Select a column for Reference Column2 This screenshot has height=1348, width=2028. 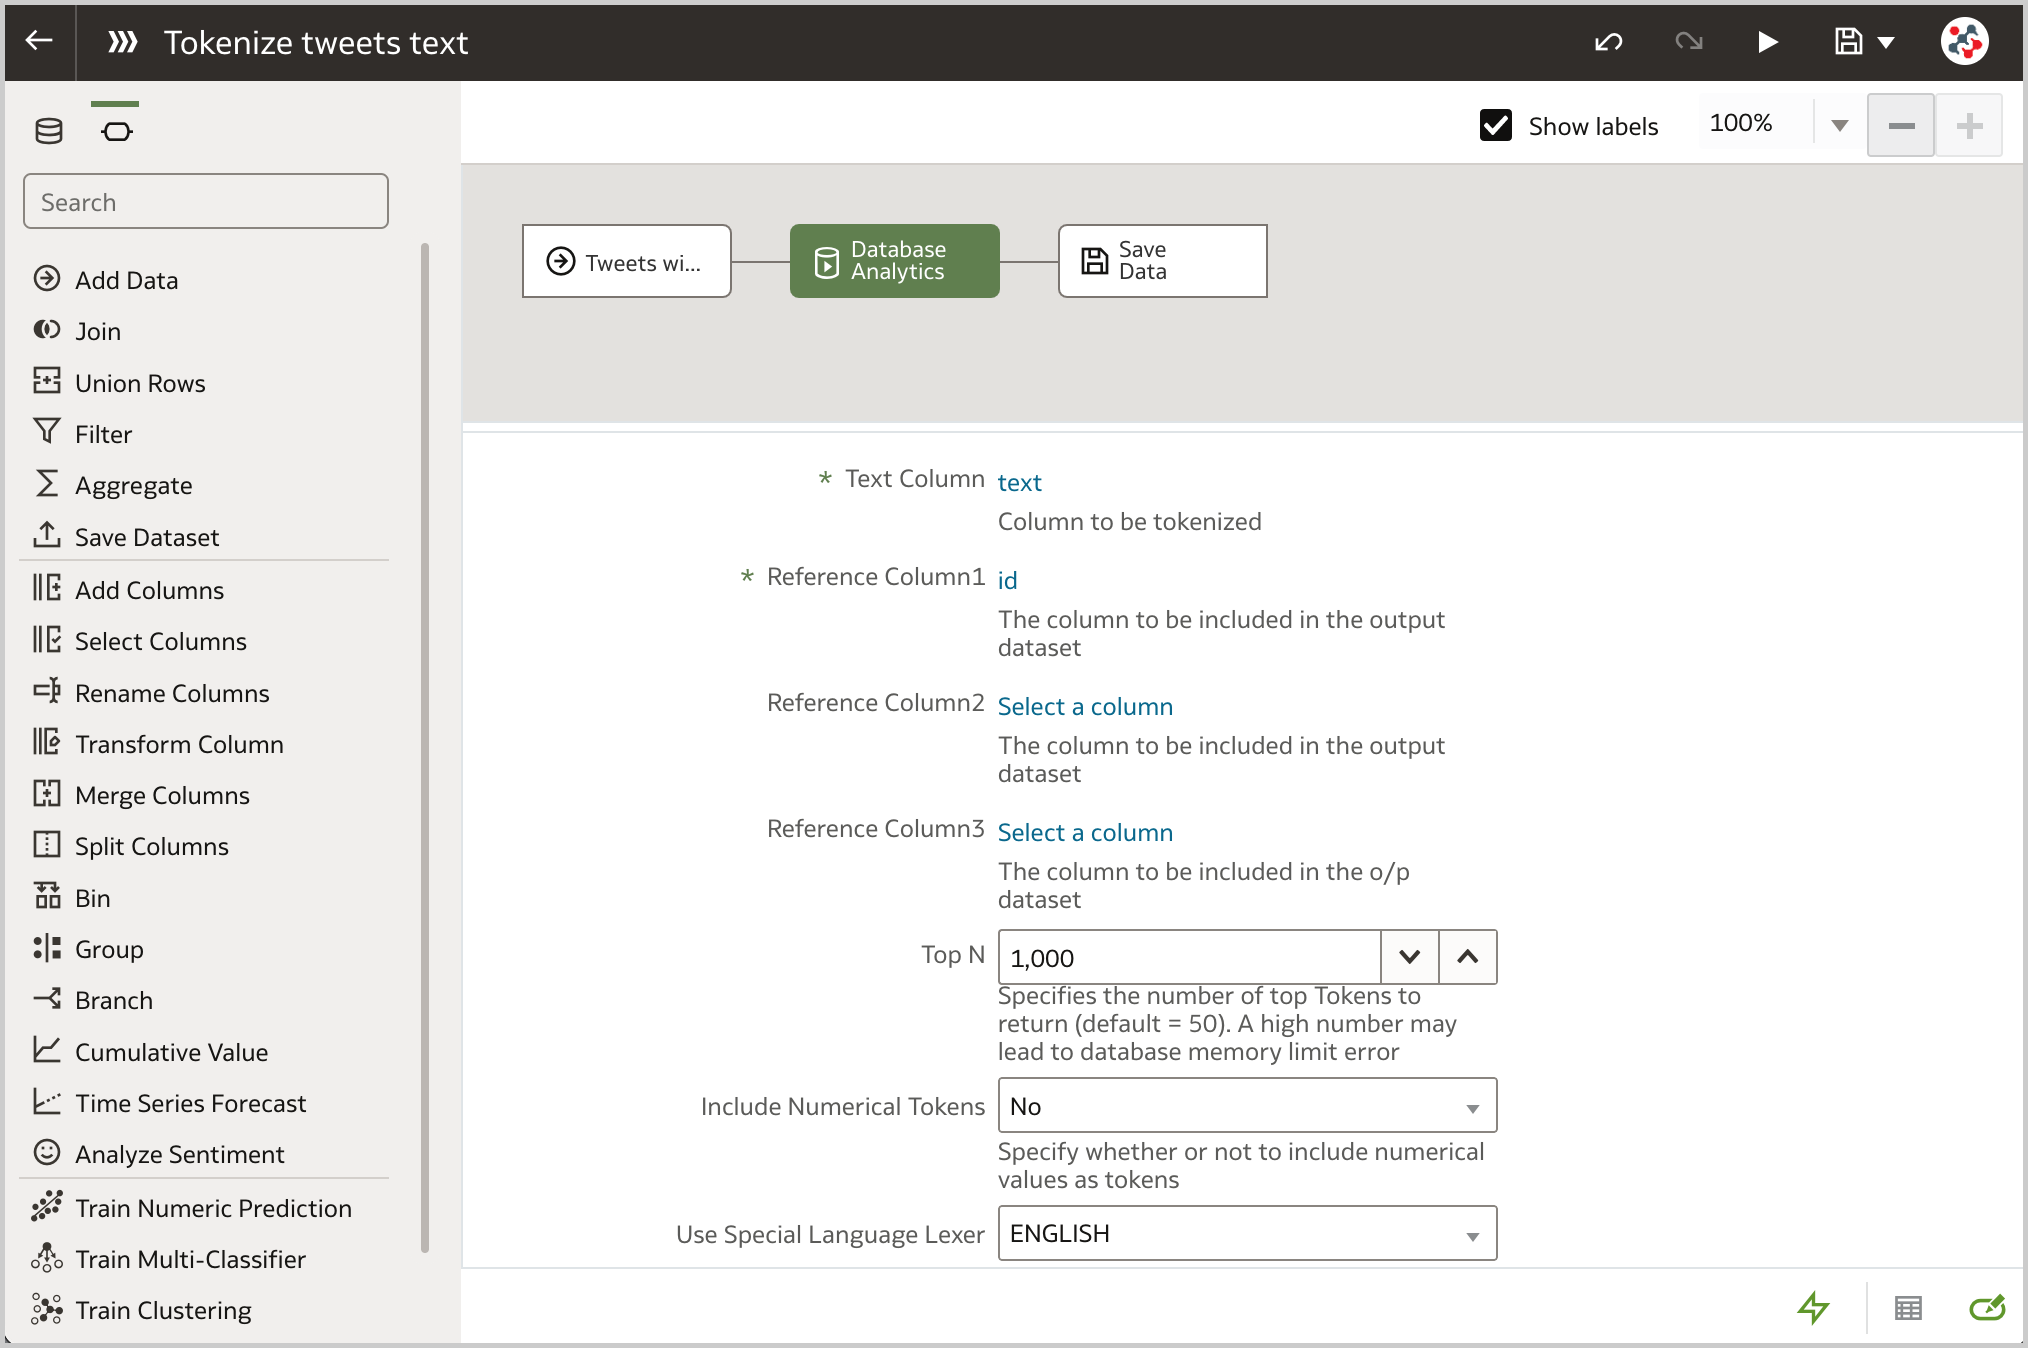1084,706
